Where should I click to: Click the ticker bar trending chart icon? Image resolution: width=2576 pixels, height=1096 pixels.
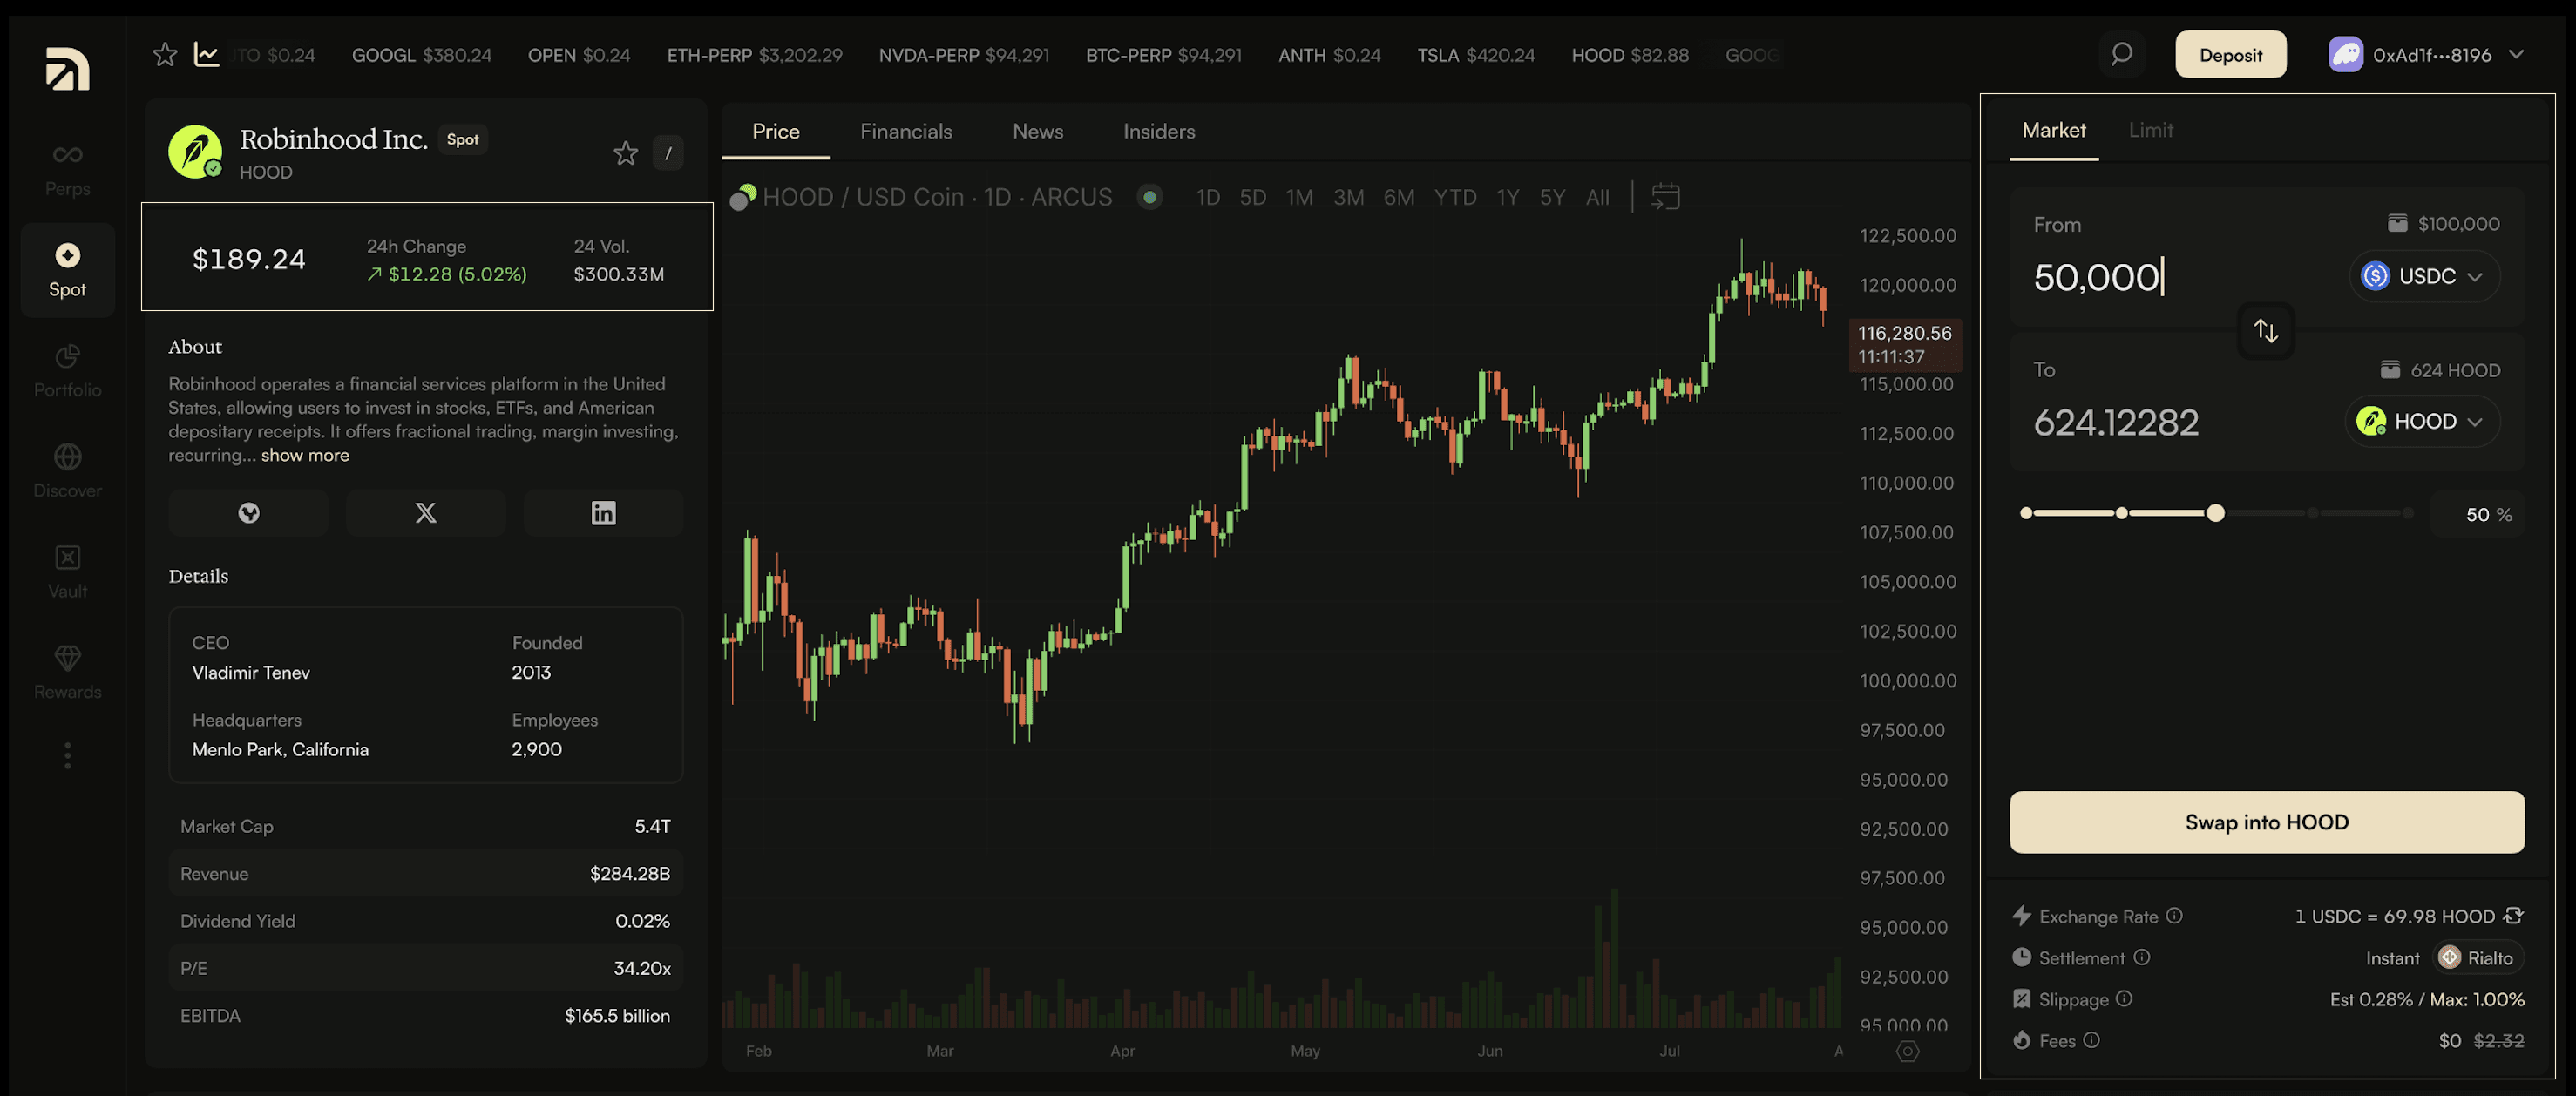pyautogui.click(x=206, y=54)
